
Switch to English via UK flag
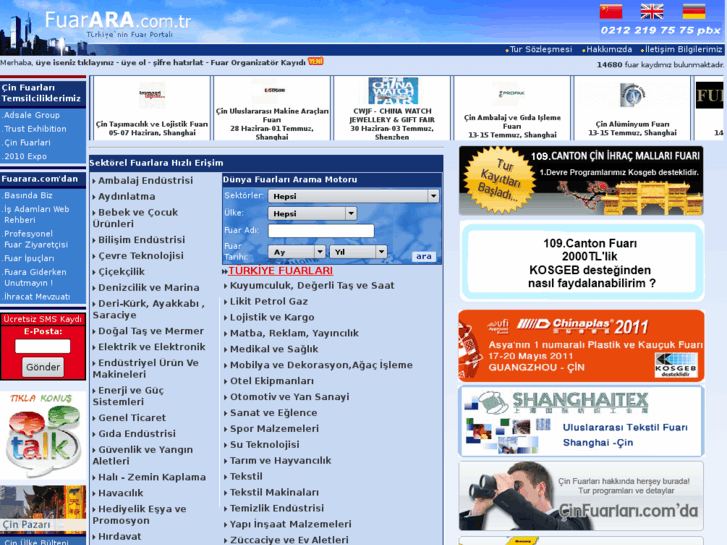(x=652, y=11)
